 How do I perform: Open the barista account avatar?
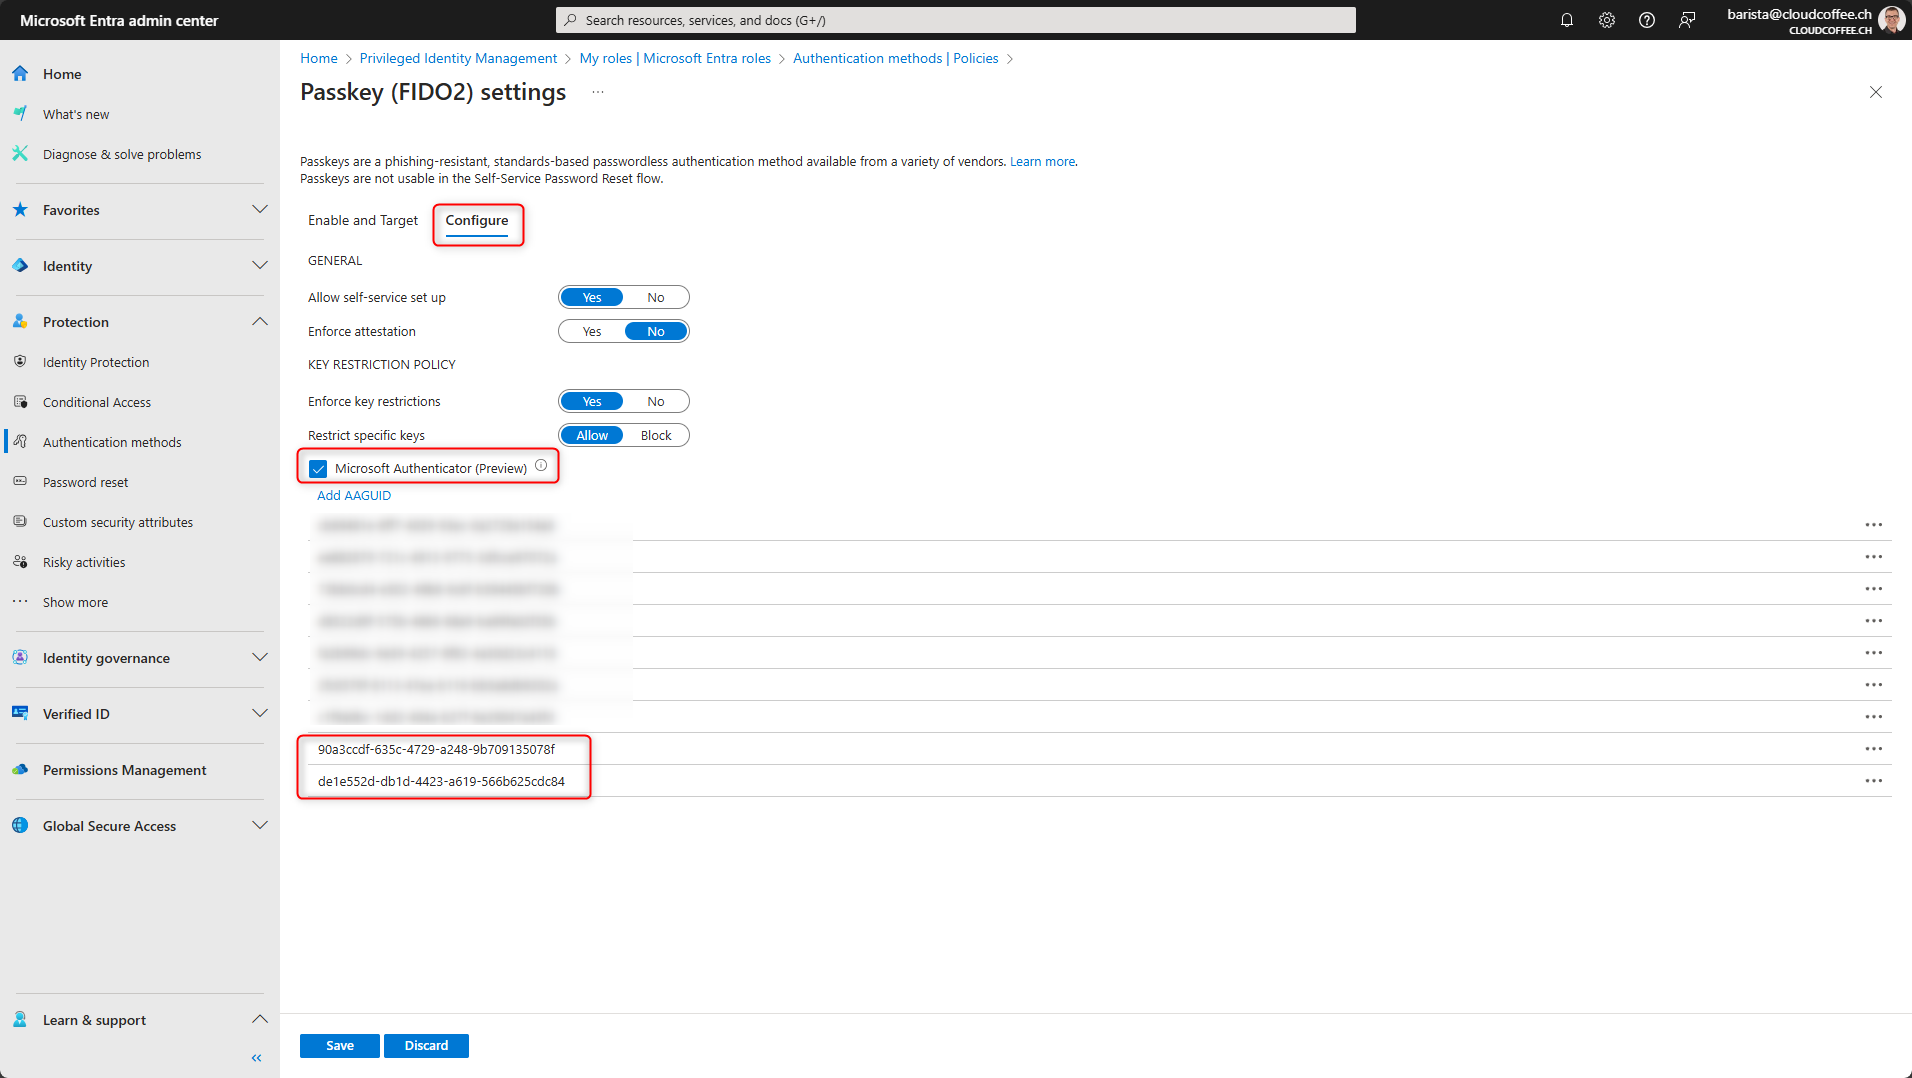(1891, 20)
